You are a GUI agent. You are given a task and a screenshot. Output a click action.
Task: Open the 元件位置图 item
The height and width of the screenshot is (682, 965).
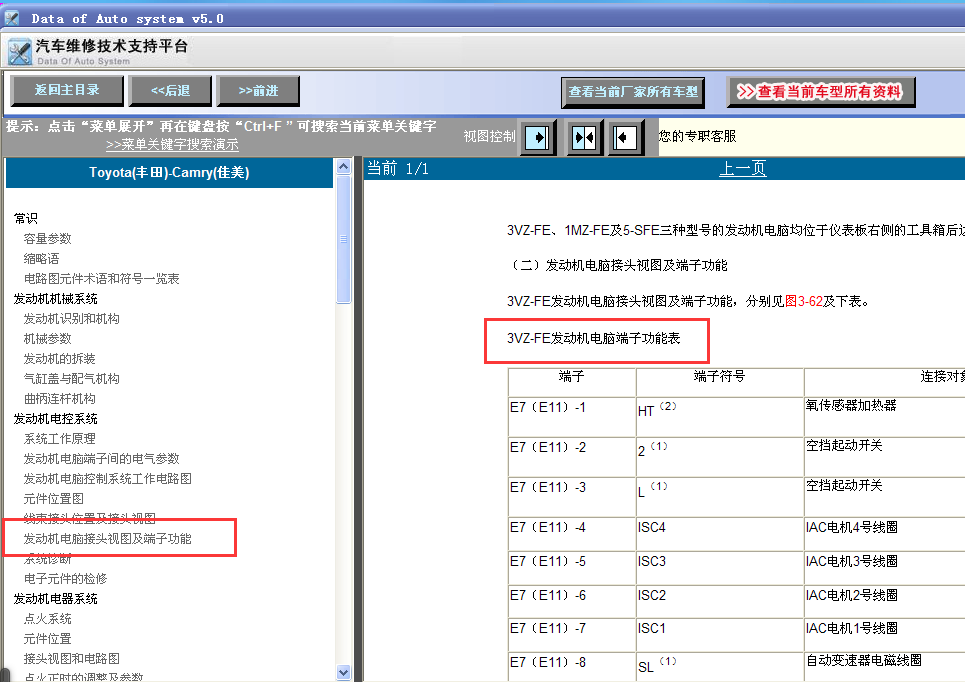[54, 499]
